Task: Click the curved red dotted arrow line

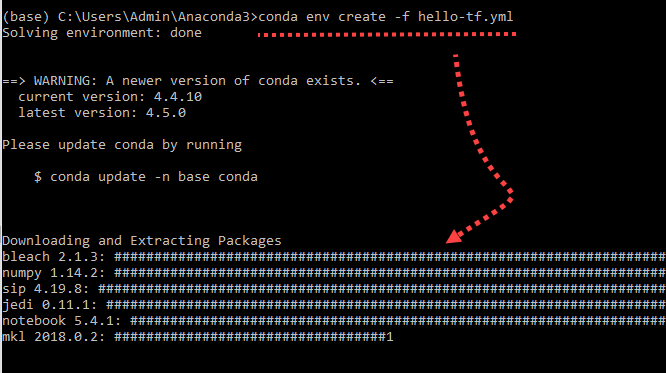Action: pos(482,143)
